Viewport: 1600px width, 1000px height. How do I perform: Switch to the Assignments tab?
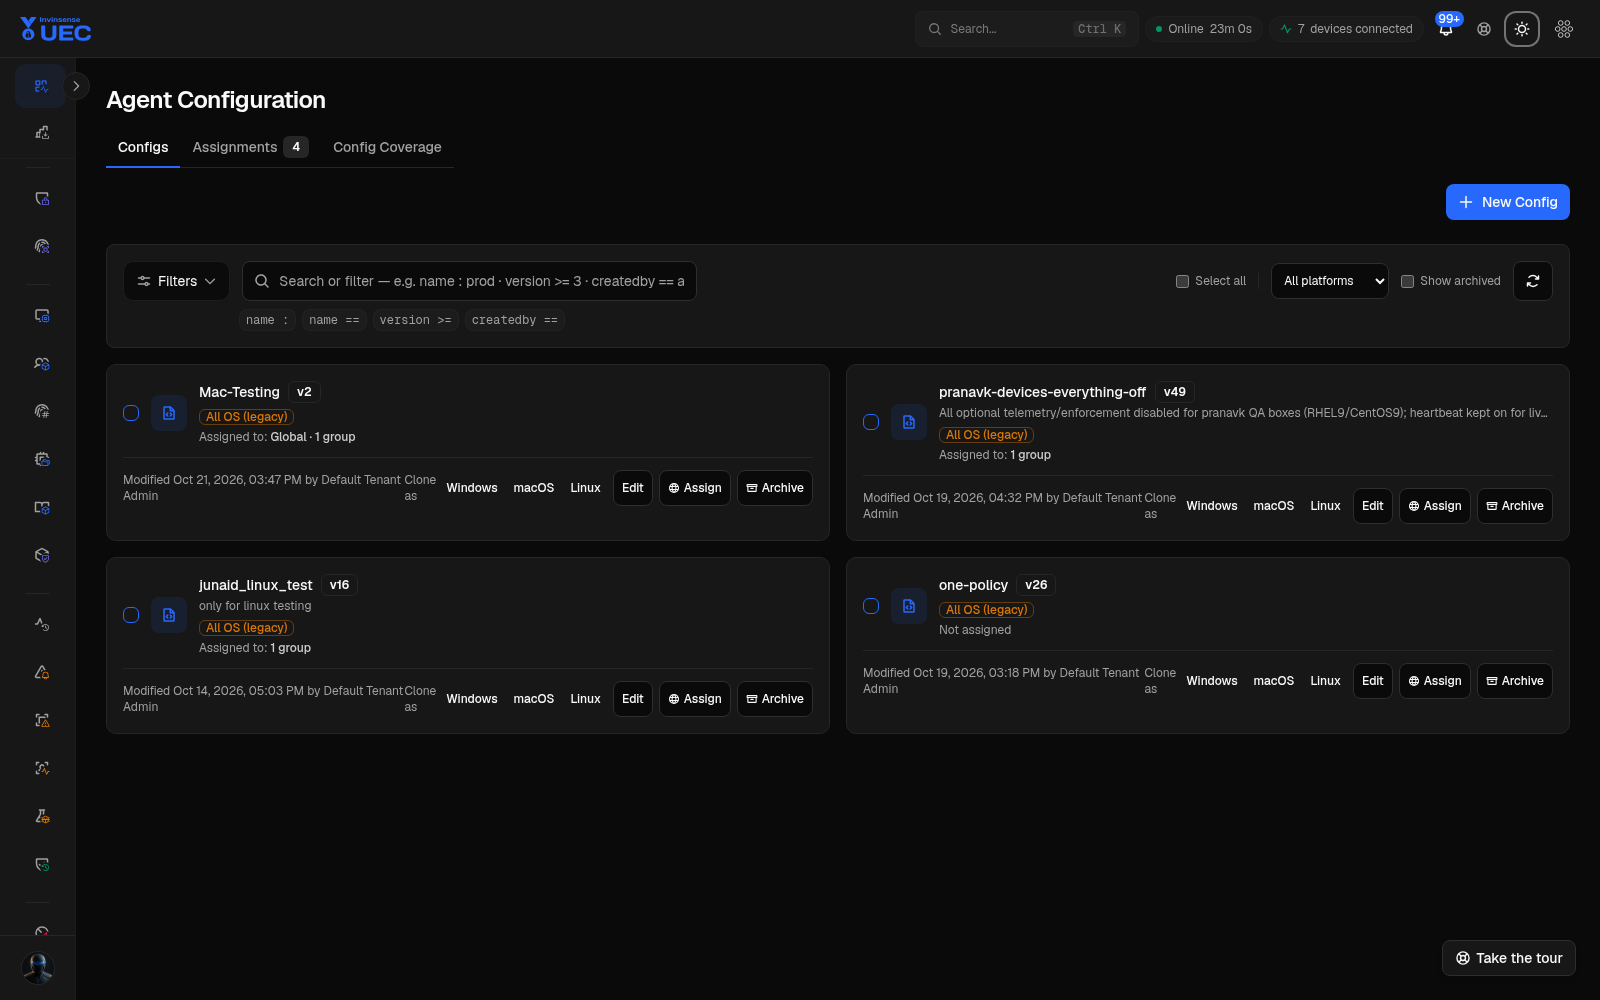point(250,147)
